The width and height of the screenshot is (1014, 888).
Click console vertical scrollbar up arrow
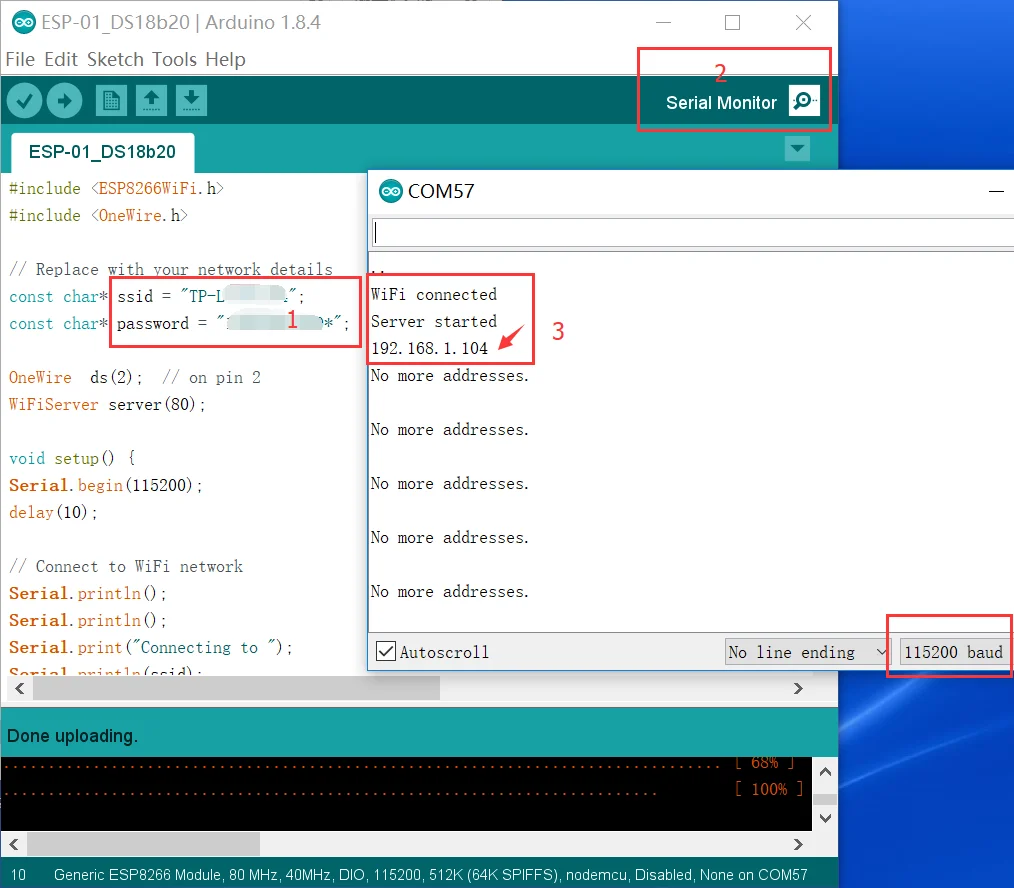pyautogui.click(x=825, y=772)
